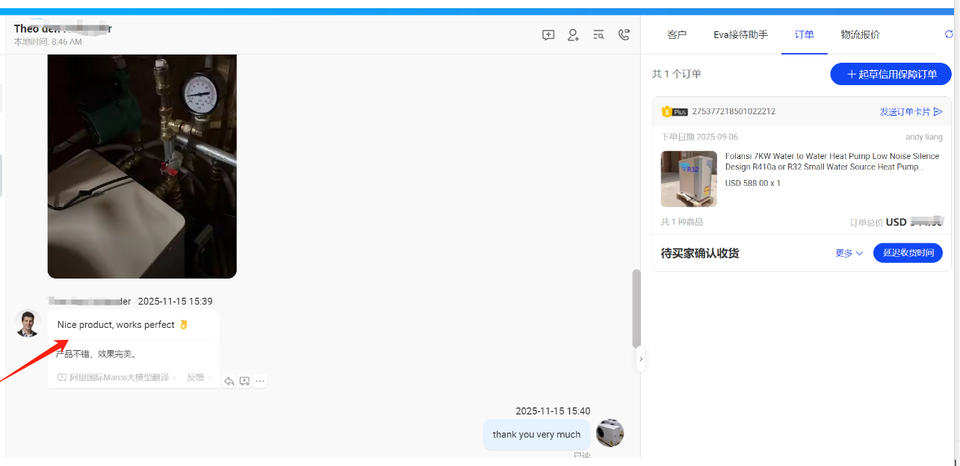Click the price USD 588.00 x 1
960x466 pixels.
[x=753, y=183]
